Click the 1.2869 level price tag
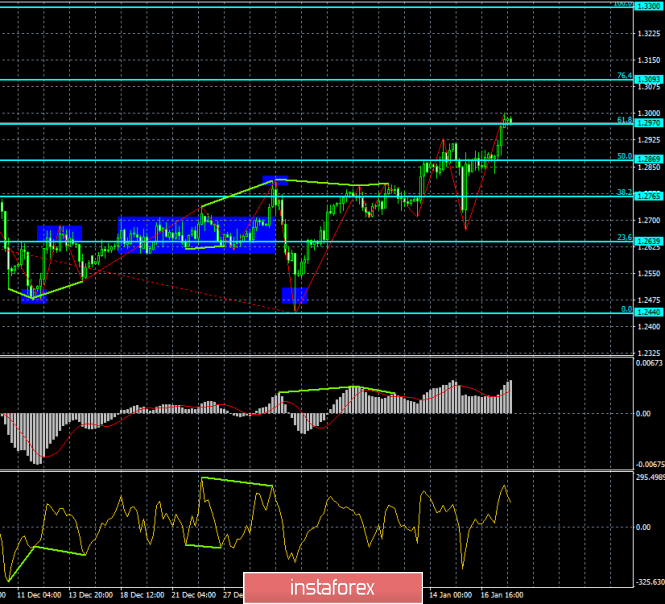Screen dimensions: 665x604 [x=648, y=159]
